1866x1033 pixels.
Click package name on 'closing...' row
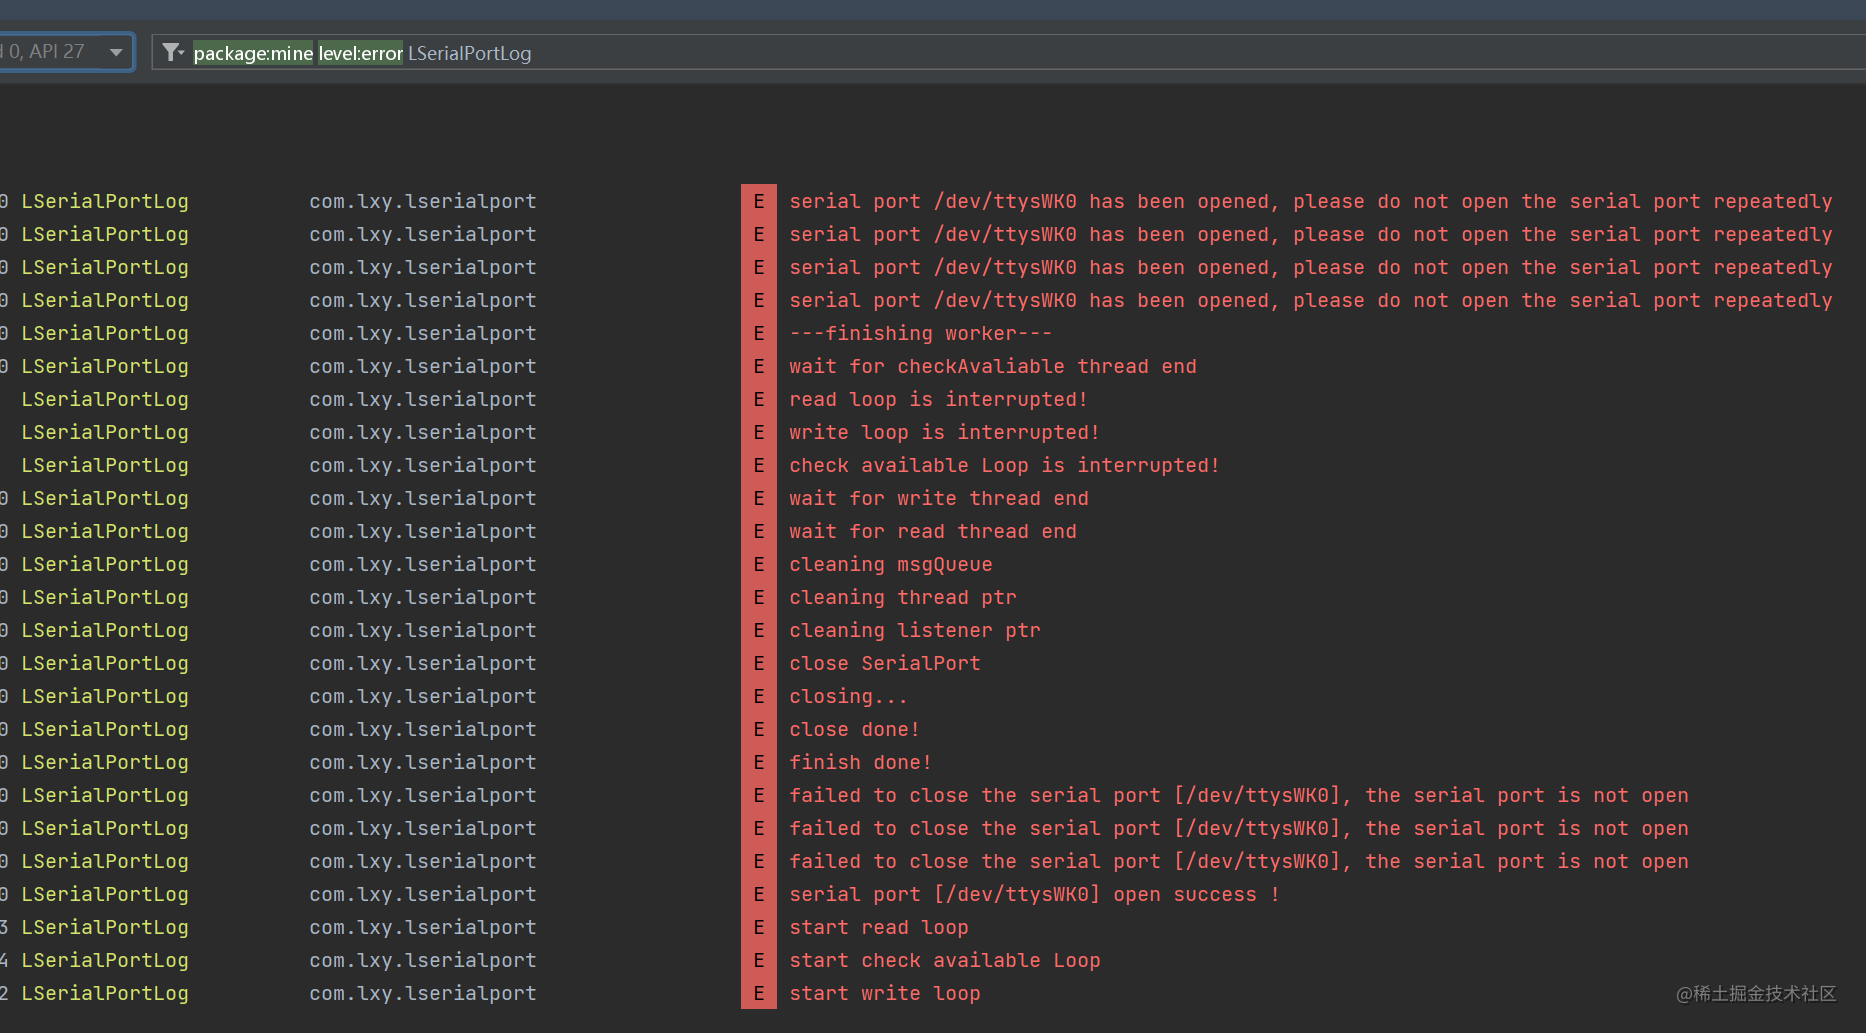(423, 696)
